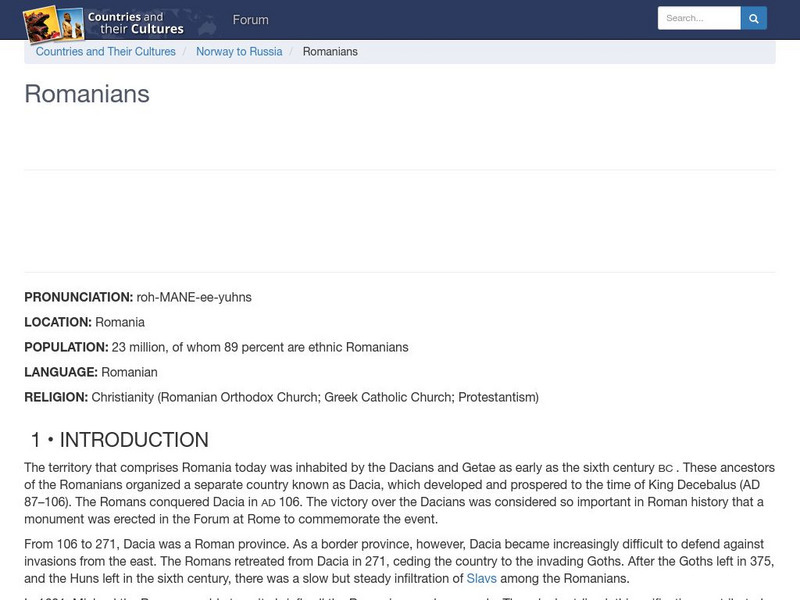Click the text roh-MANE-ee-yuhns
The height and width of the screenshot is (600, 800).
194,297
